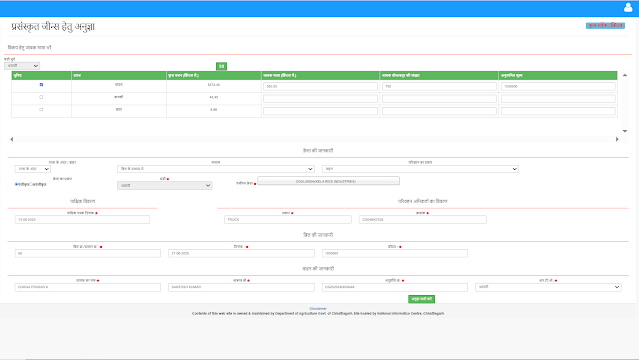Viewport: 639px width, 360px height.
Task: Click the bill amount field in bill section
Action: tap(395, 253)
